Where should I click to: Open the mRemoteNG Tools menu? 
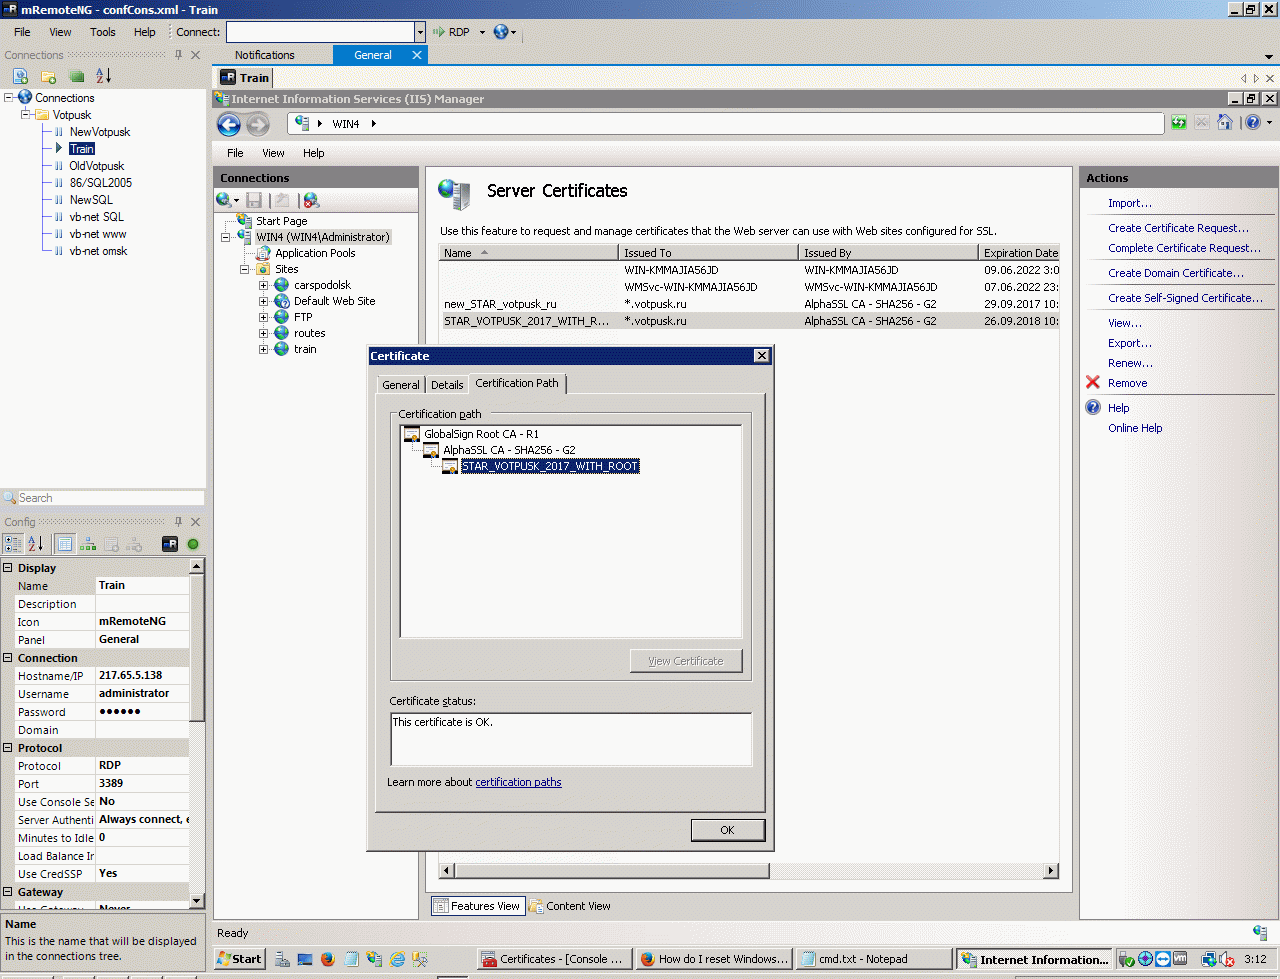pyautogui.click(x=103, y=32)
